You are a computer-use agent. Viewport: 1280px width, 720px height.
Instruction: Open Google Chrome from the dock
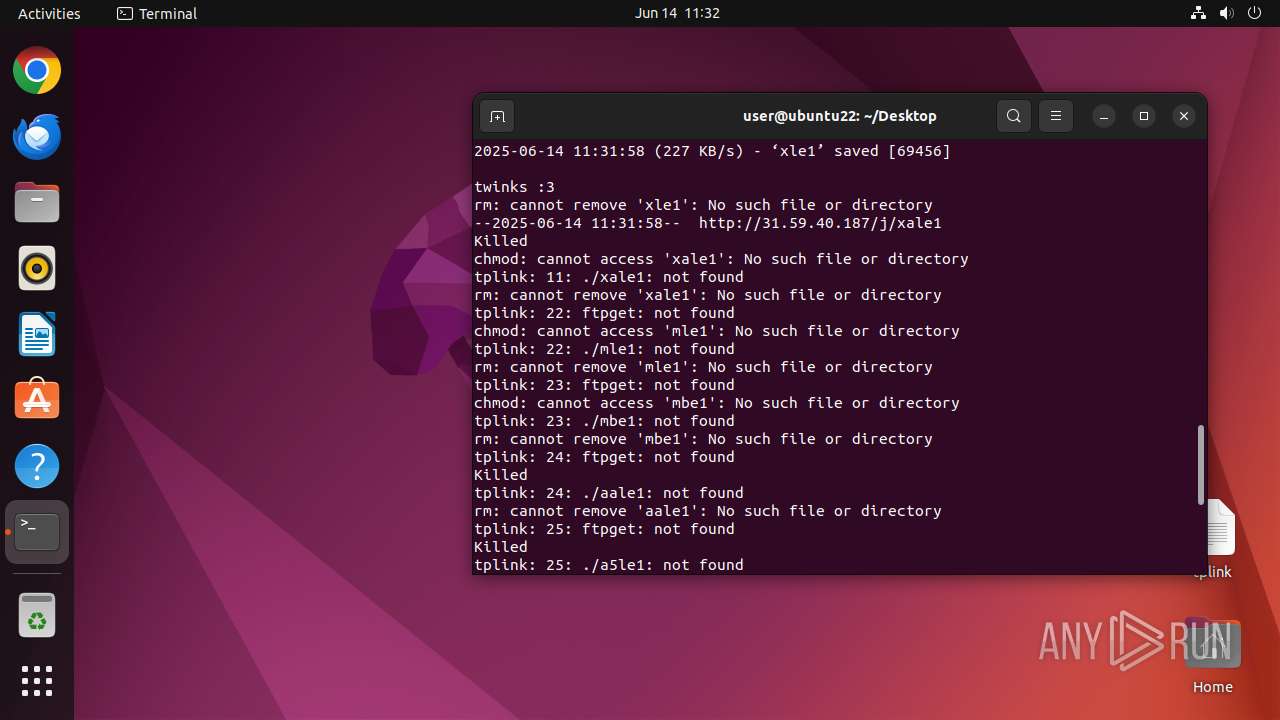click(37, 71)
